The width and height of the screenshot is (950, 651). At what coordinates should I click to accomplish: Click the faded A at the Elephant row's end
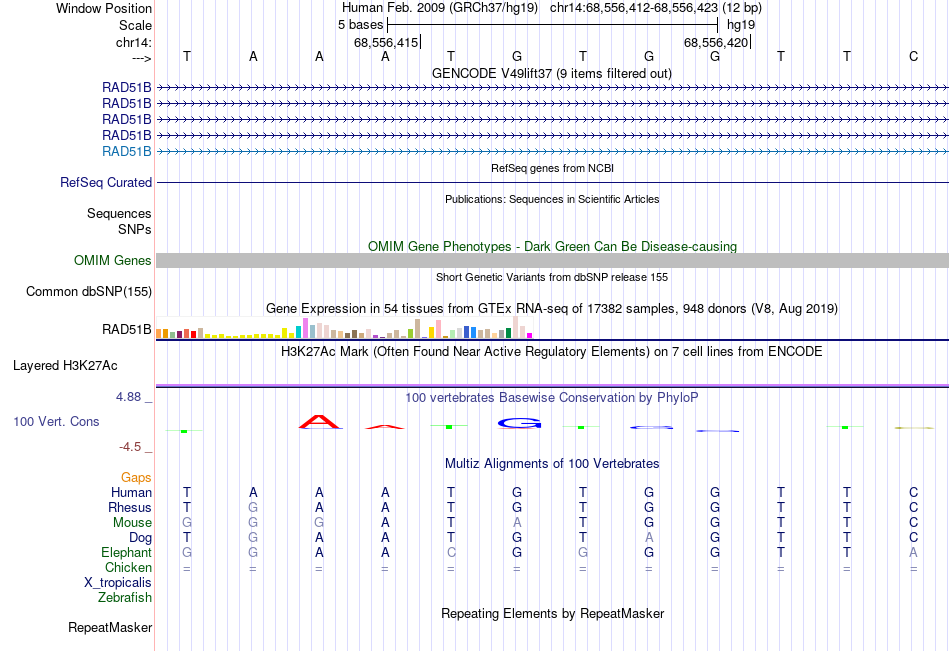[x=914, y=552]
